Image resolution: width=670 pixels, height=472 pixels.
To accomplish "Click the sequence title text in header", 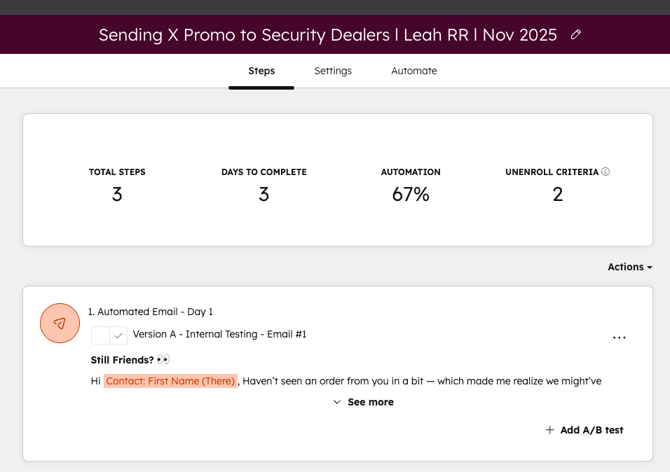I will click(327, 35).
